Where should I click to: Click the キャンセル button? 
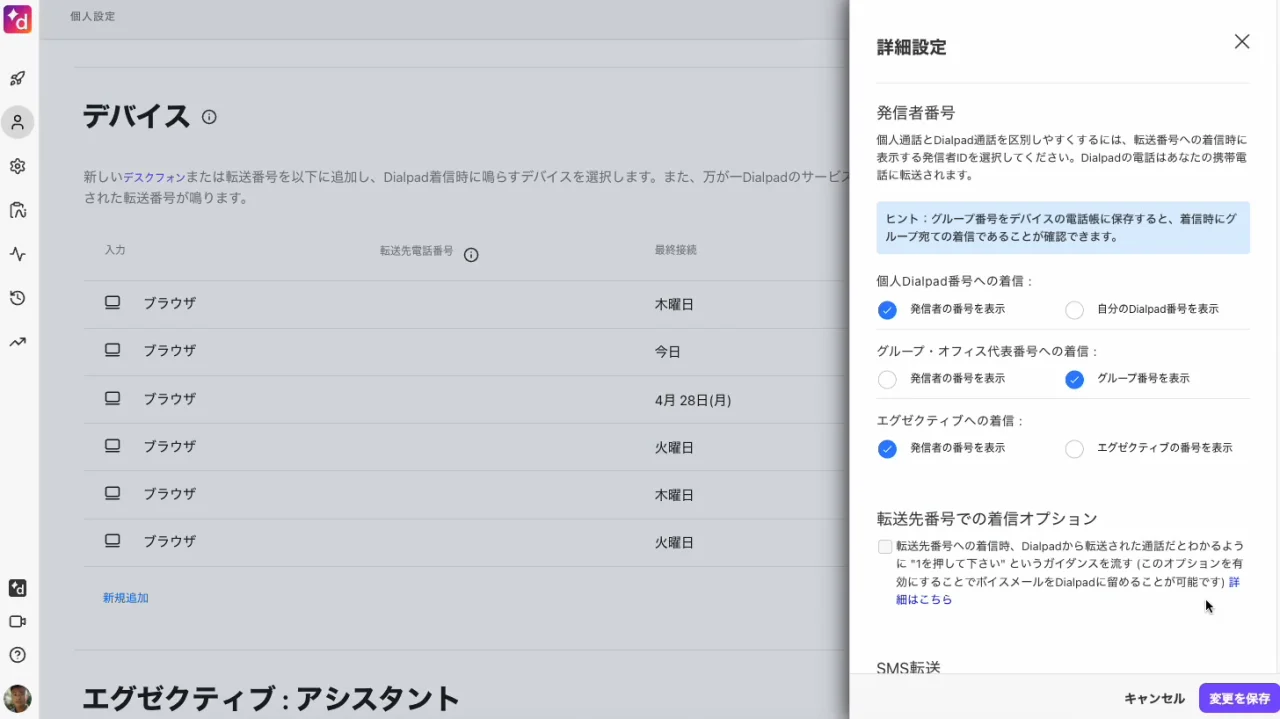(1154, 699)
